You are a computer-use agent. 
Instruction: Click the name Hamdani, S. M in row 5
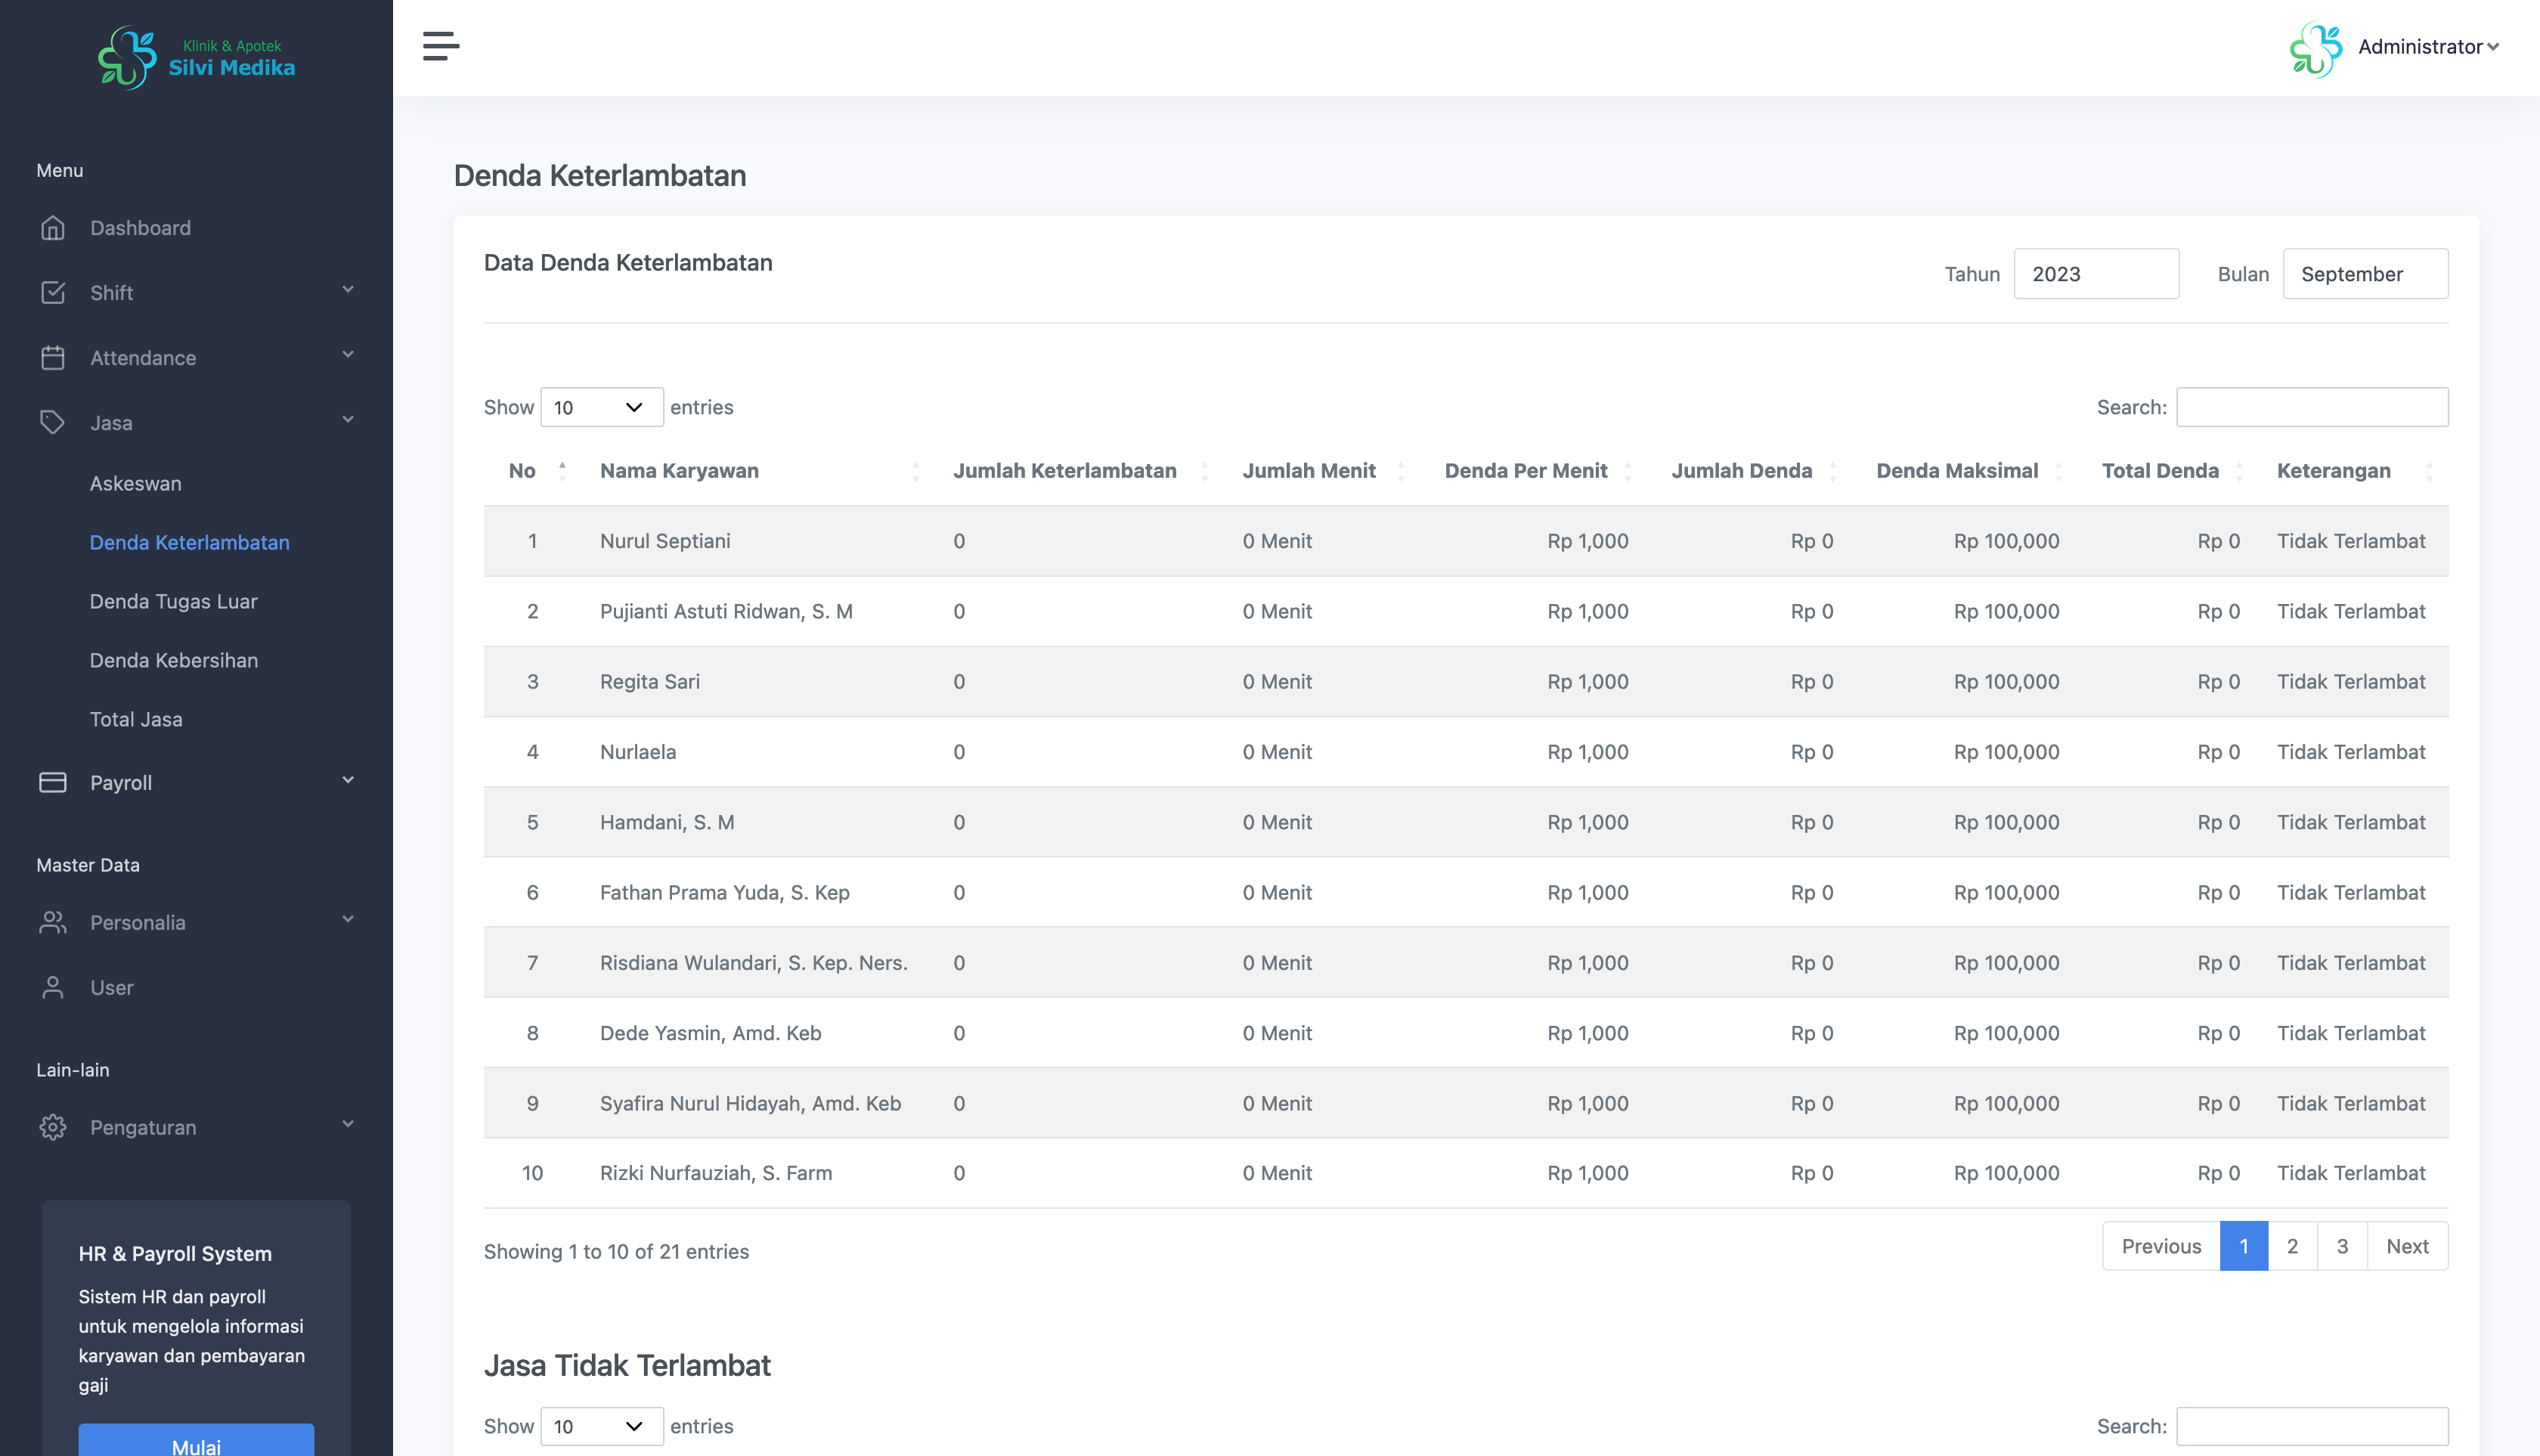[667, 822]
